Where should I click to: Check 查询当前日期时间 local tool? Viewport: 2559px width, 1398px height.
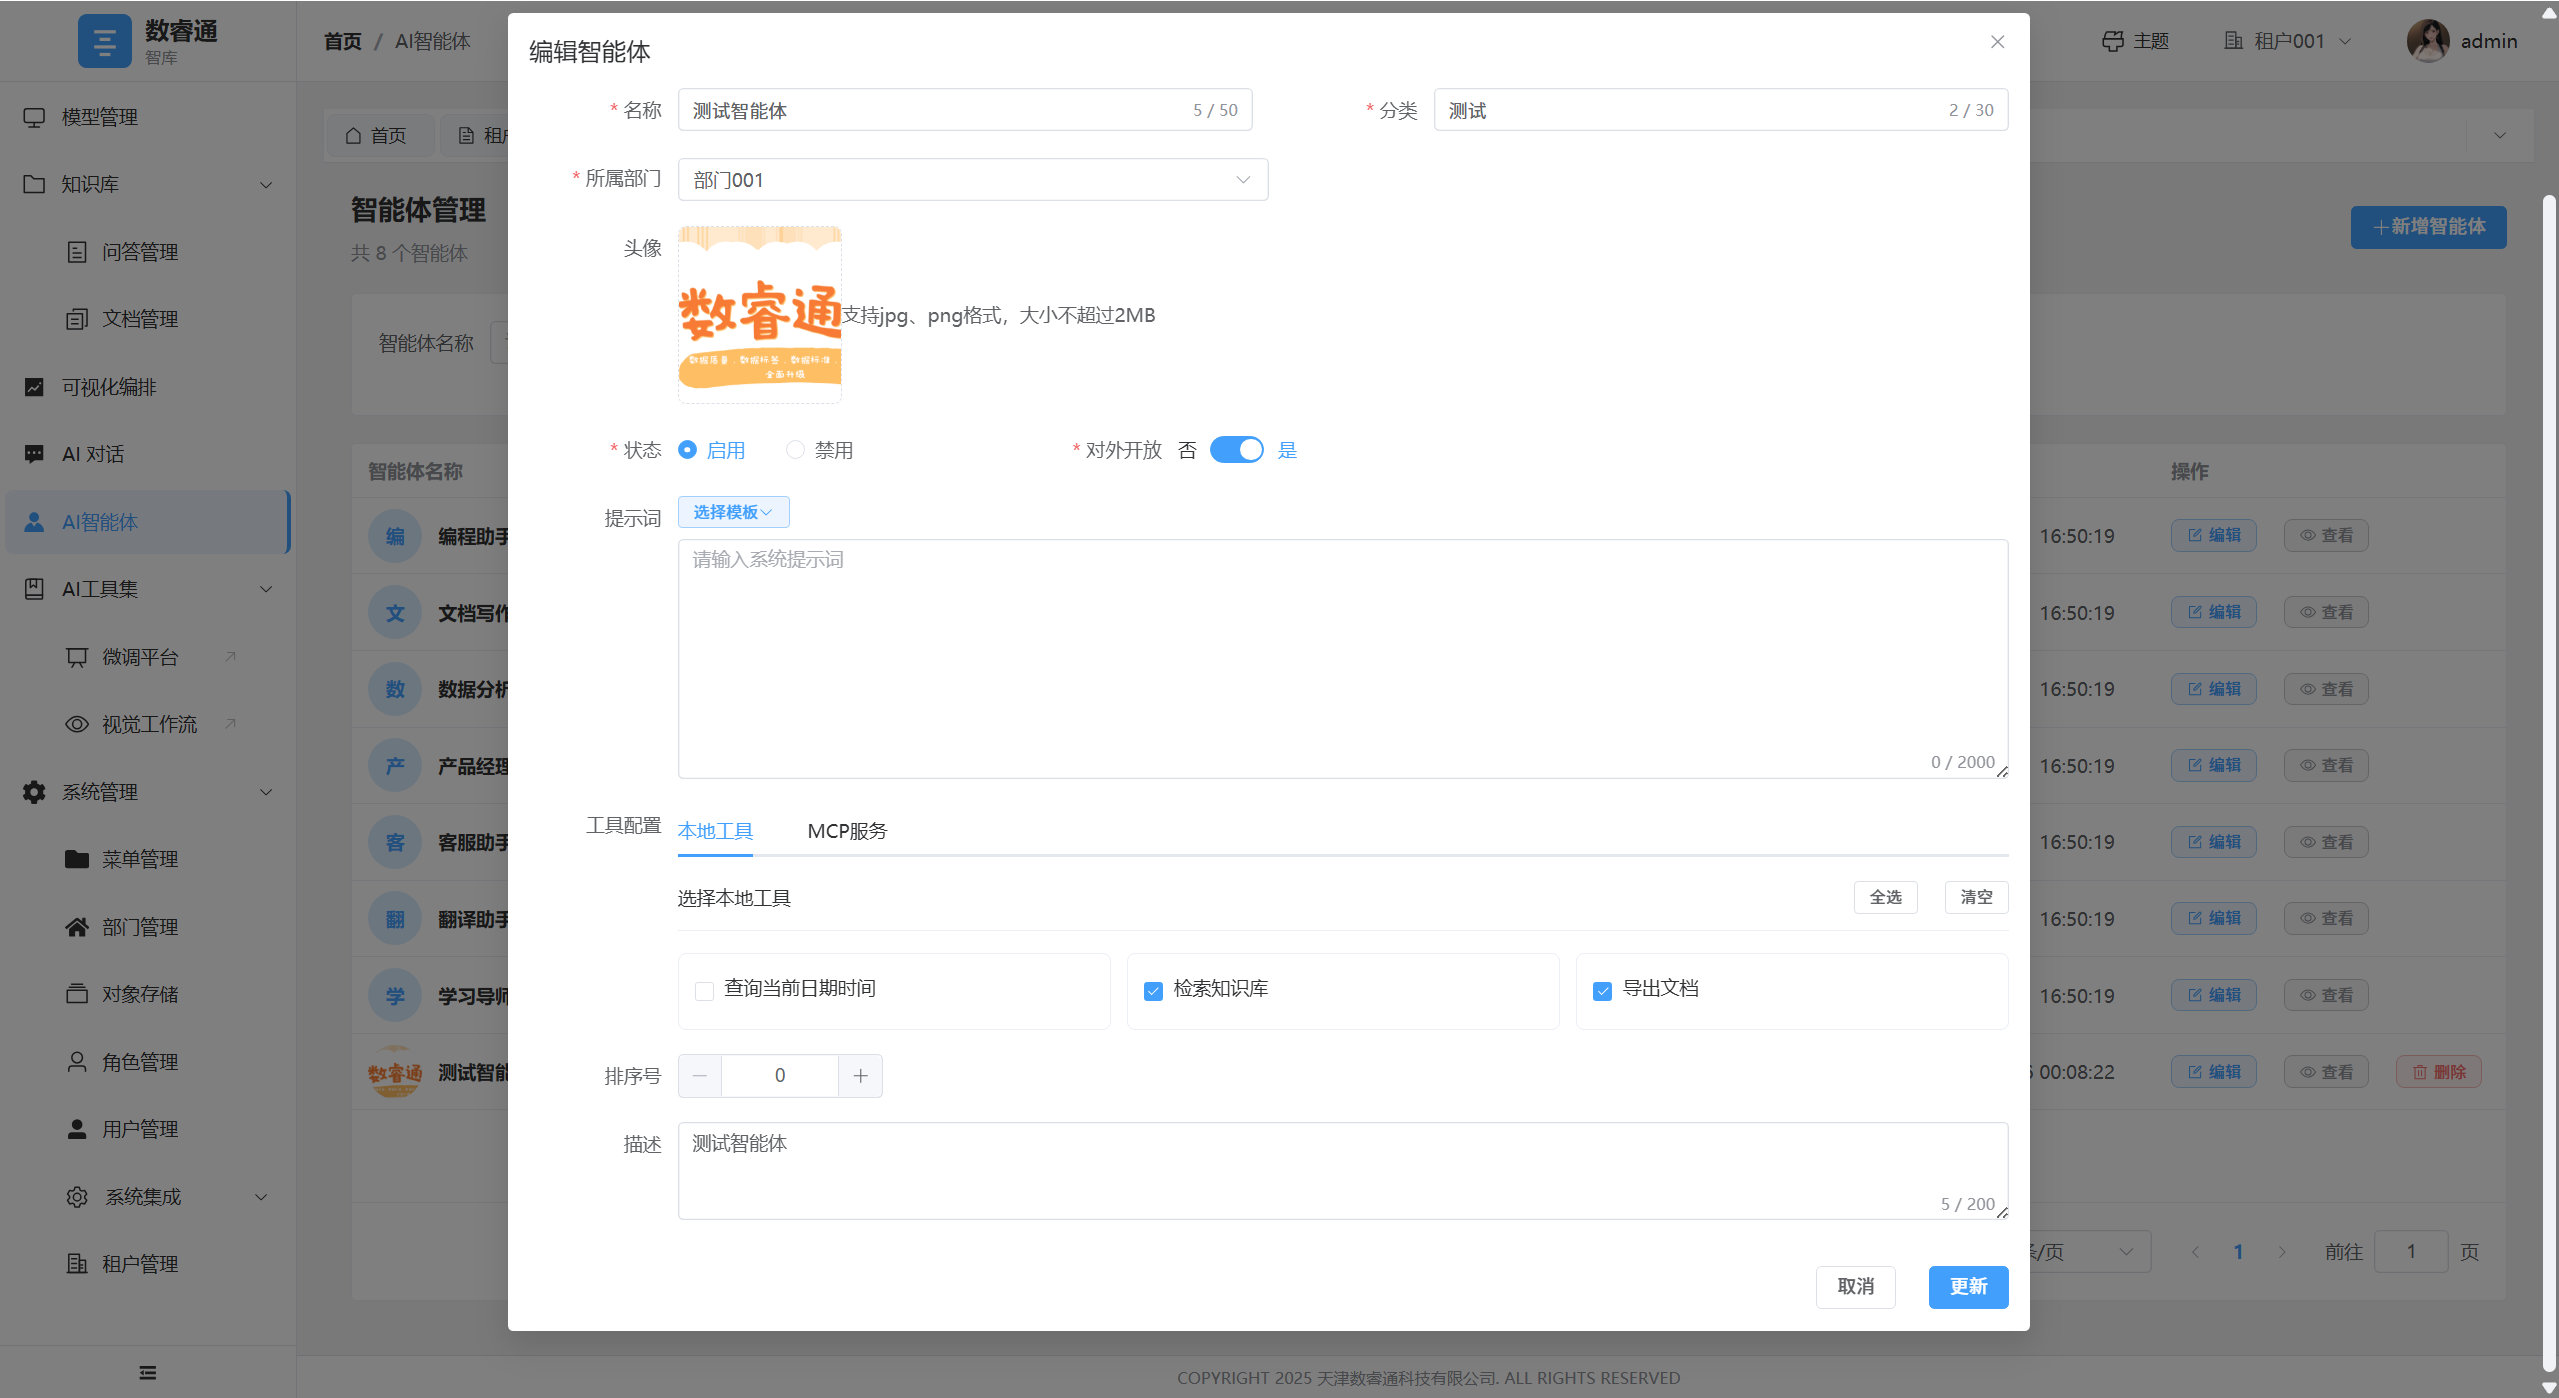pos(703,989)
